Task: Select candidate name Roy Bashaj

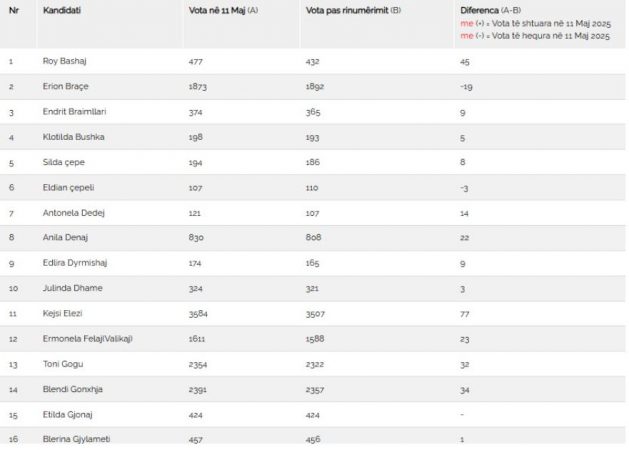Action: point(65,61)
